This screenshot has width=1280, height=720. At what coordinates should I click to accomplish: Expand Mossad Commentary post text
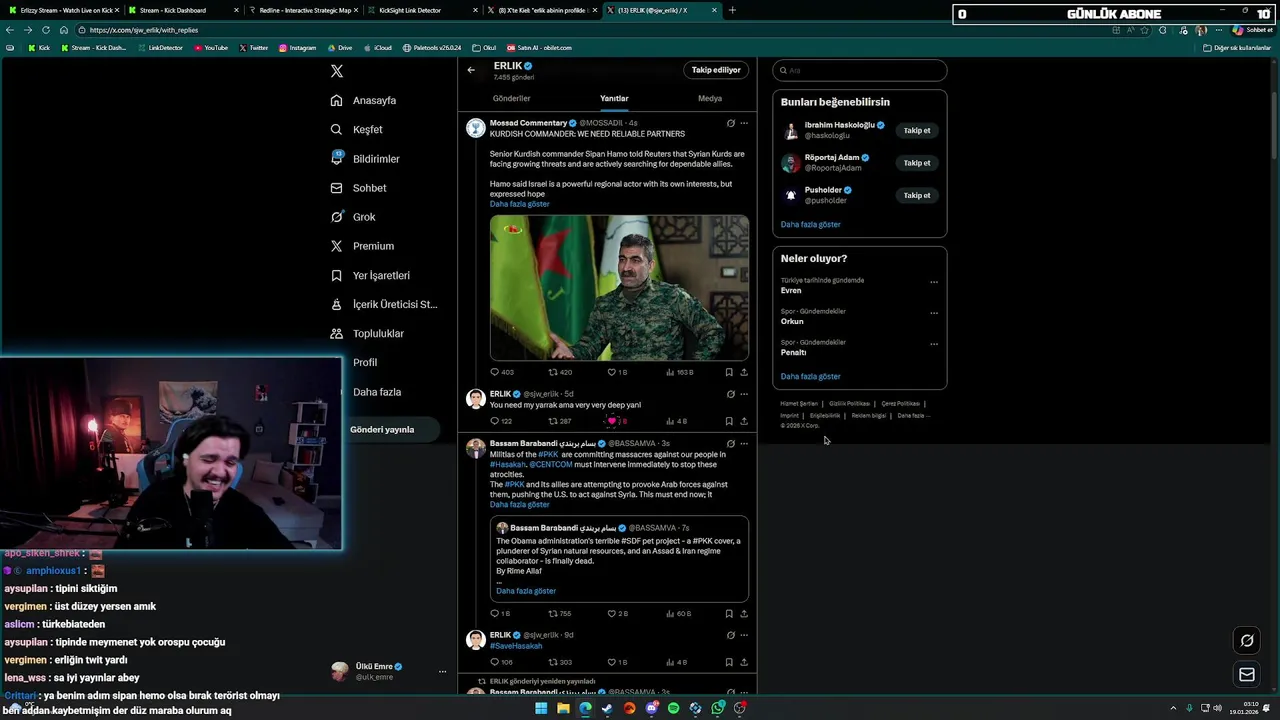[x=519, y=204]
